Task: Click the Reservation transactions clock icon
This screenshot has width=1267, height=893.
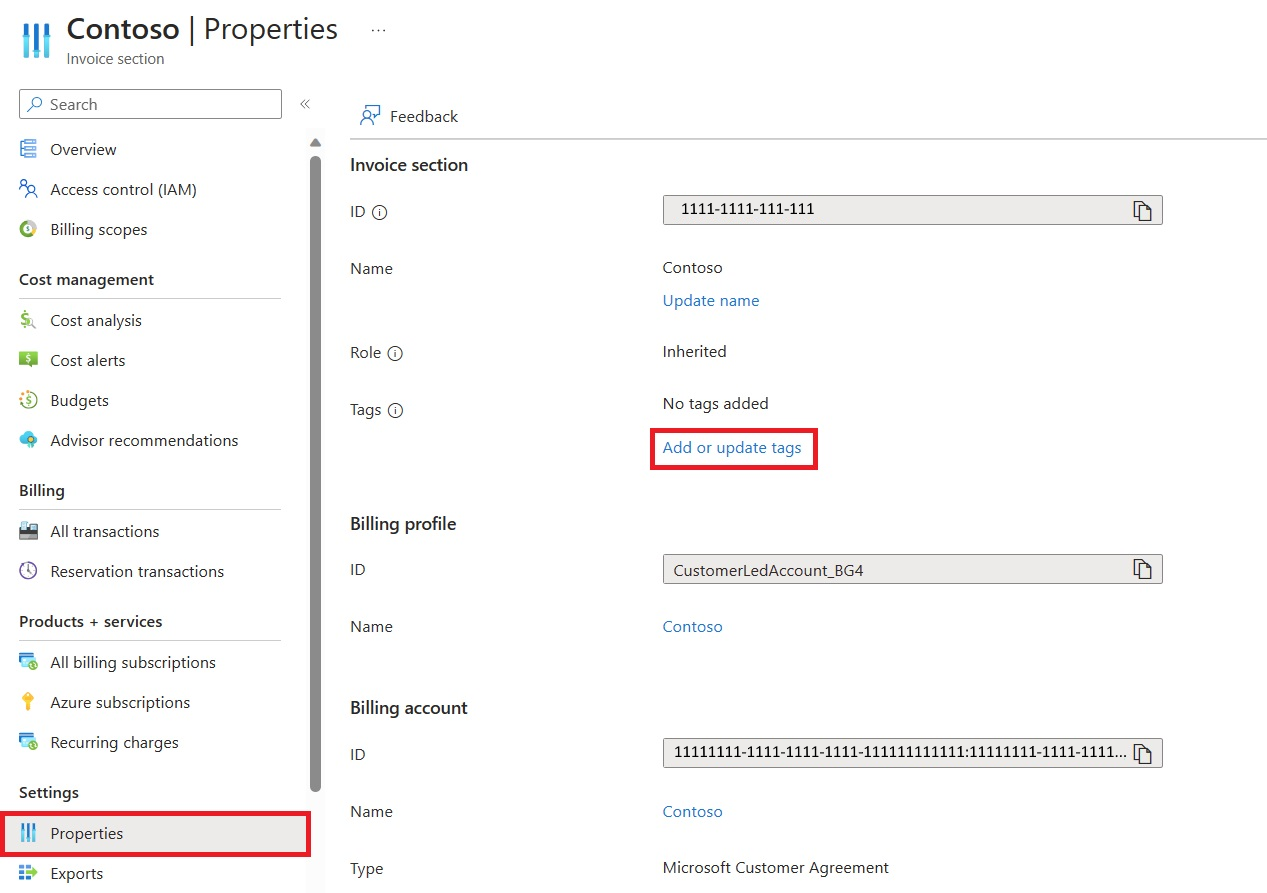Action: click(x=29, y=571)
